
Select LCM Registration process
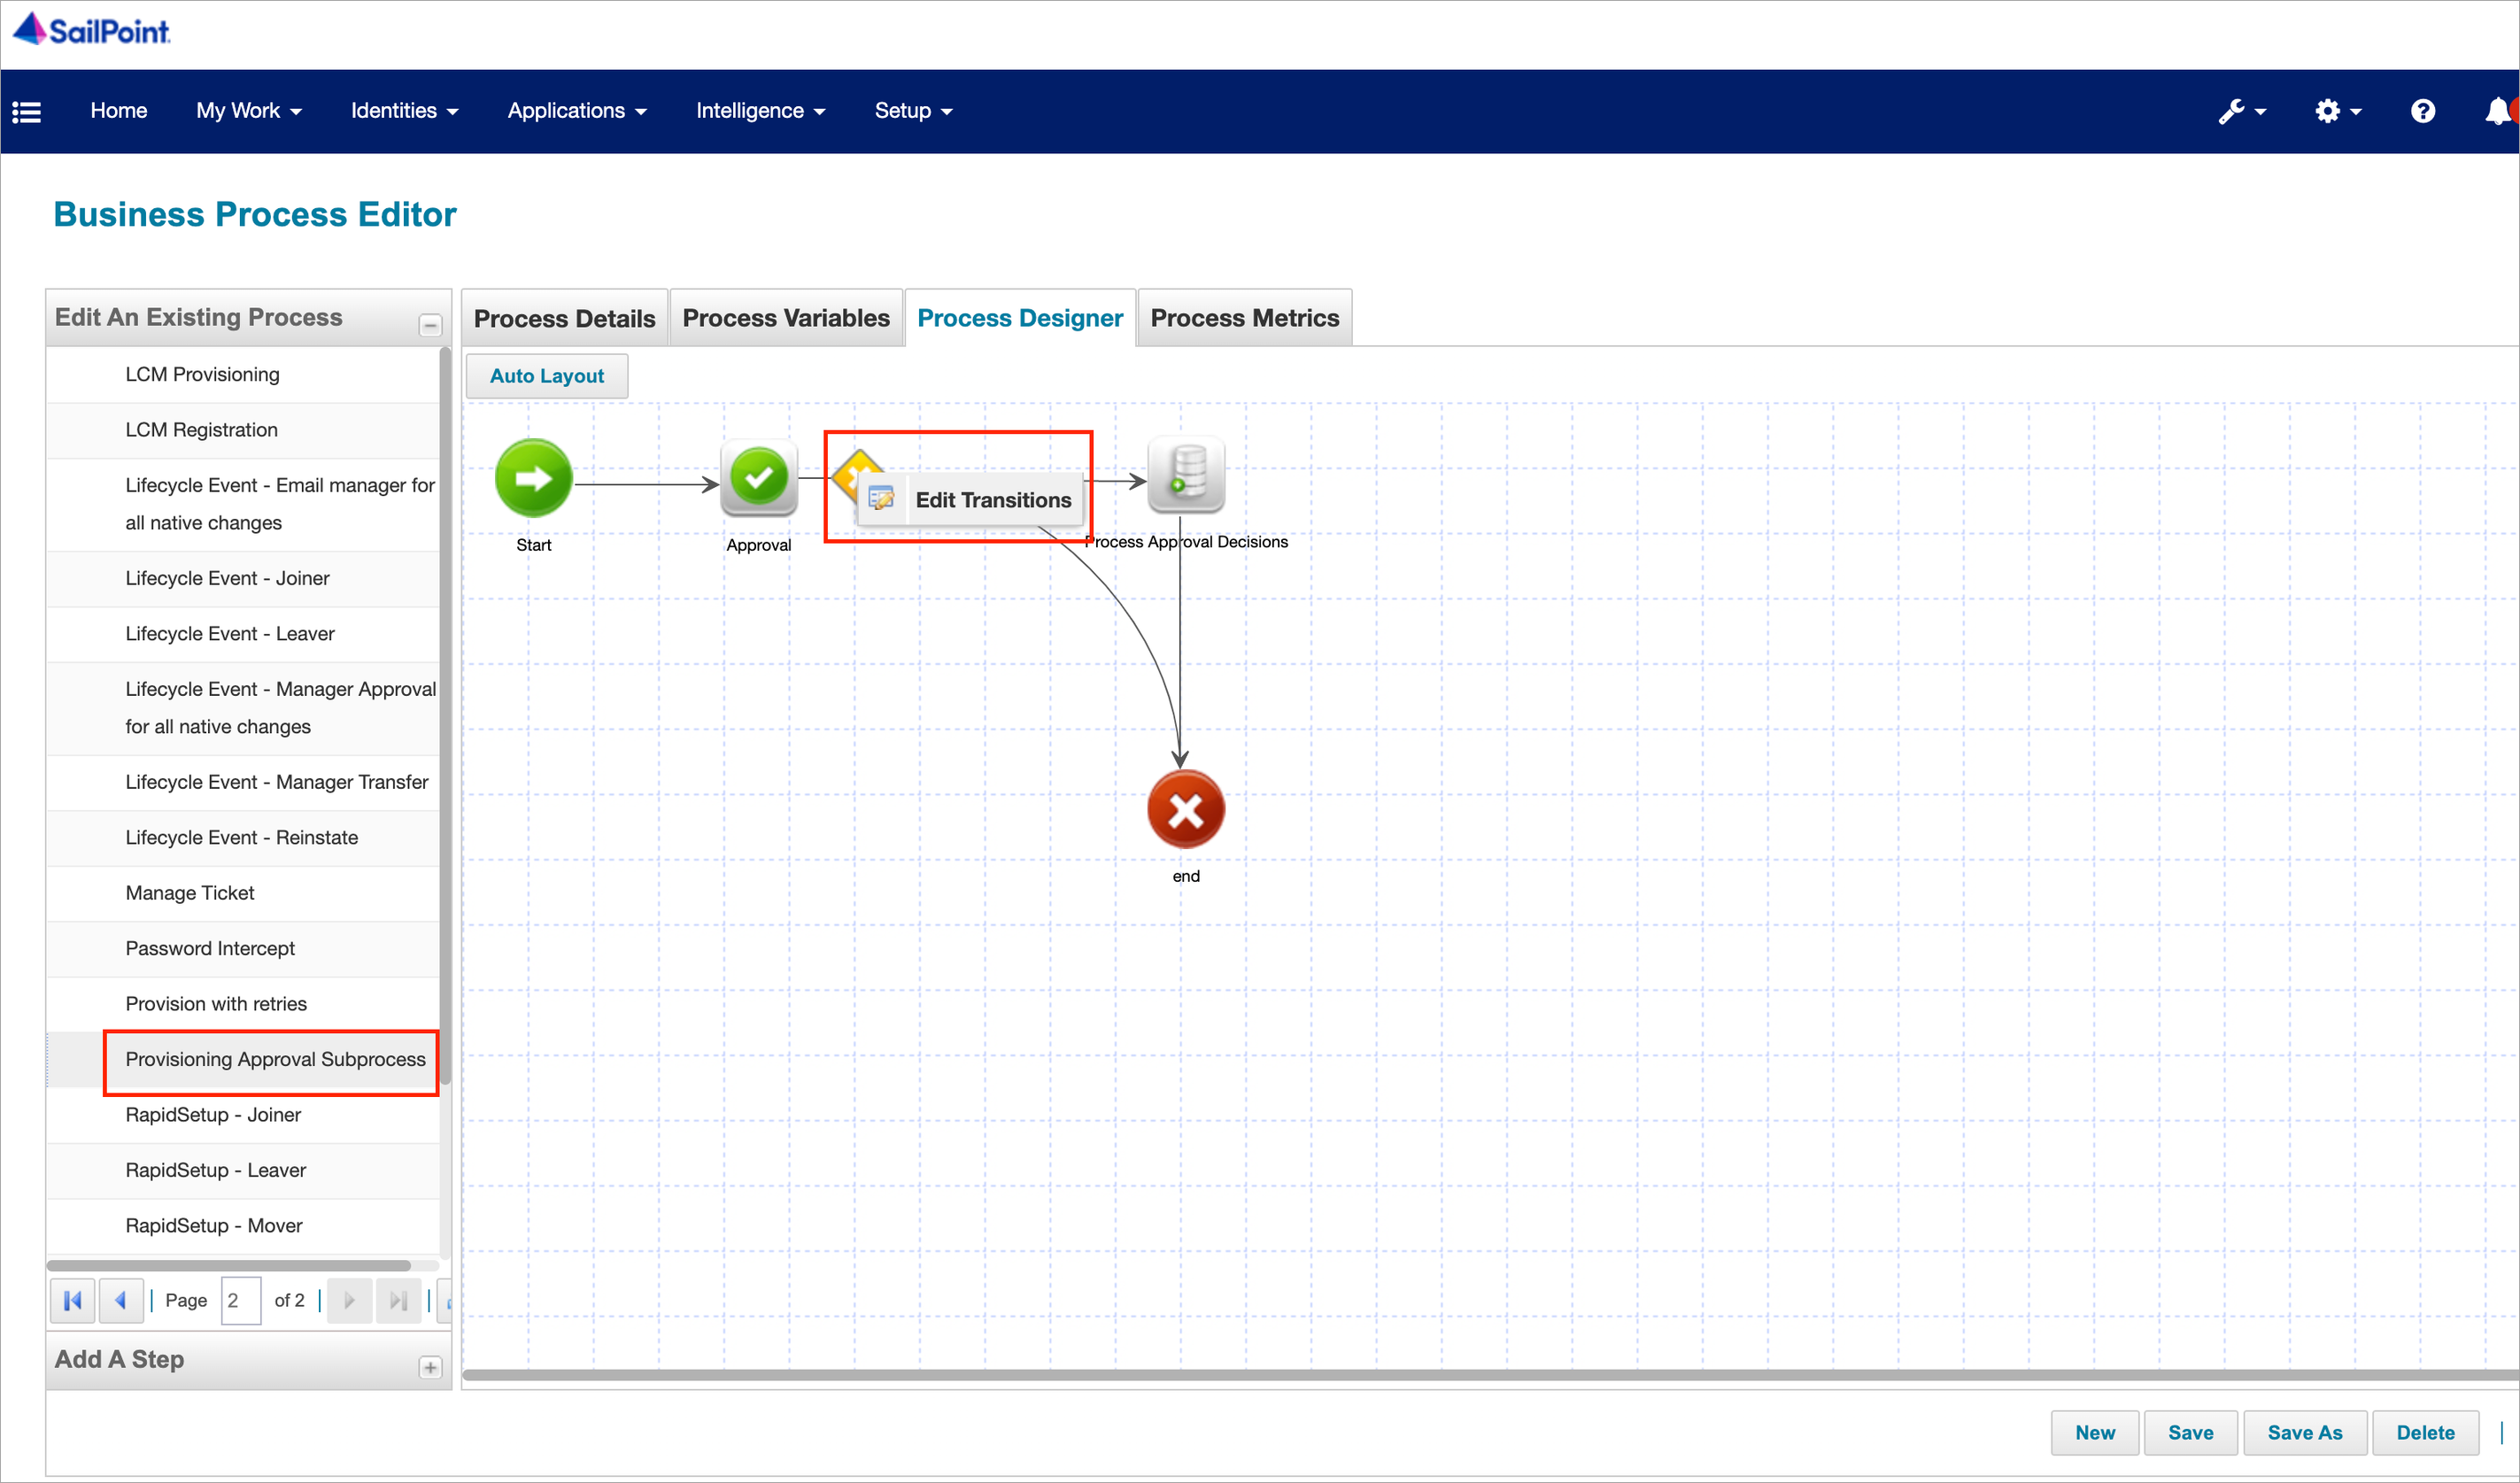click(x=243, y=430)
